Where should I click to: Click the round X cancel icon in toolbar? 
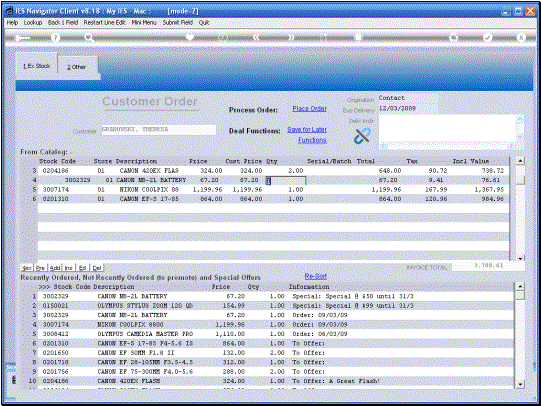point(521,38)
